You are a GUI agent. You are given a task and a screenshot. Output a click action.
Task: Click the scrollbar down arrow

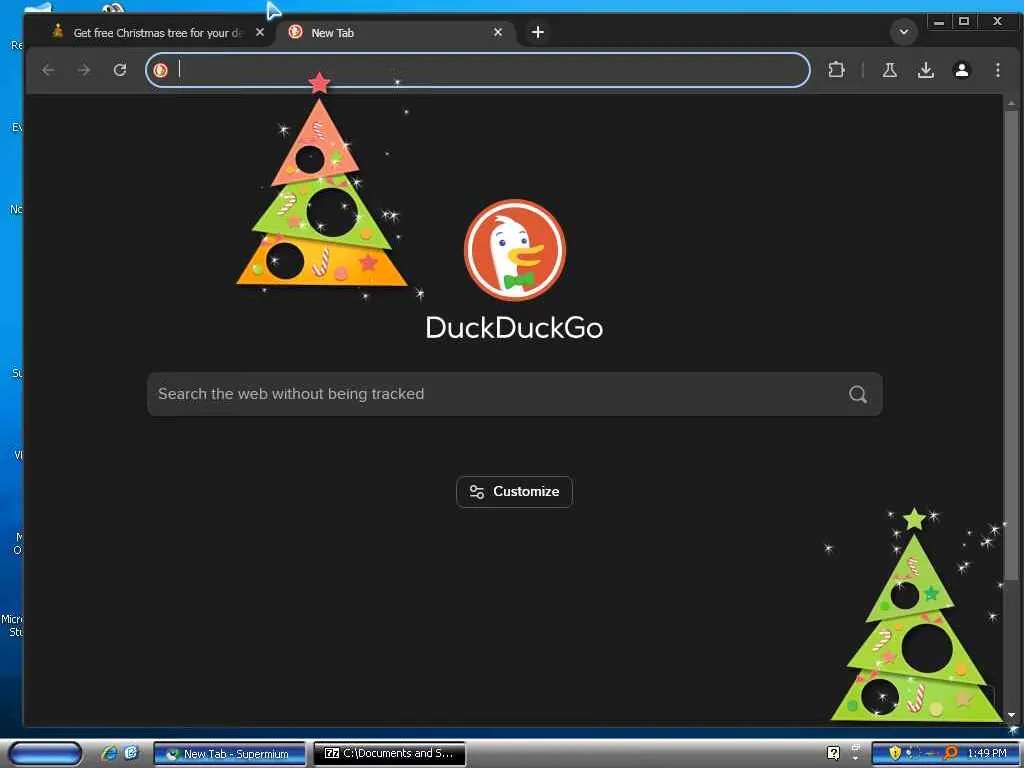(1011, 715)
